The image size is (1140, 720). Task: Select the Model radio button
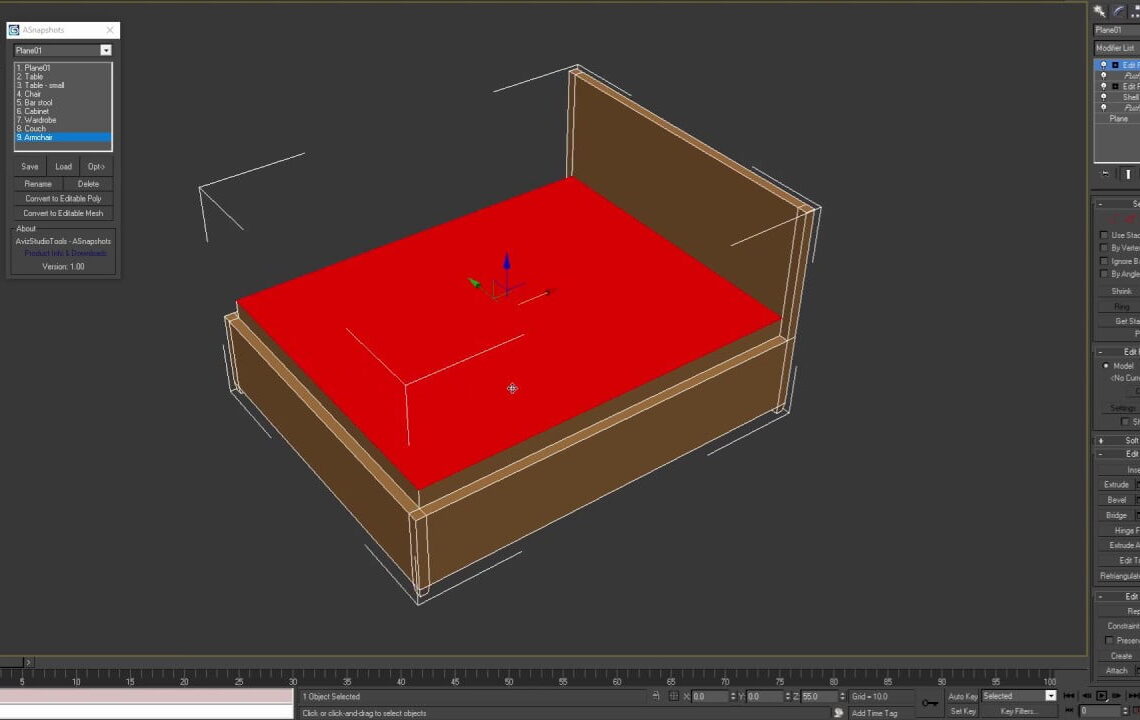(x=1106, y=366)
